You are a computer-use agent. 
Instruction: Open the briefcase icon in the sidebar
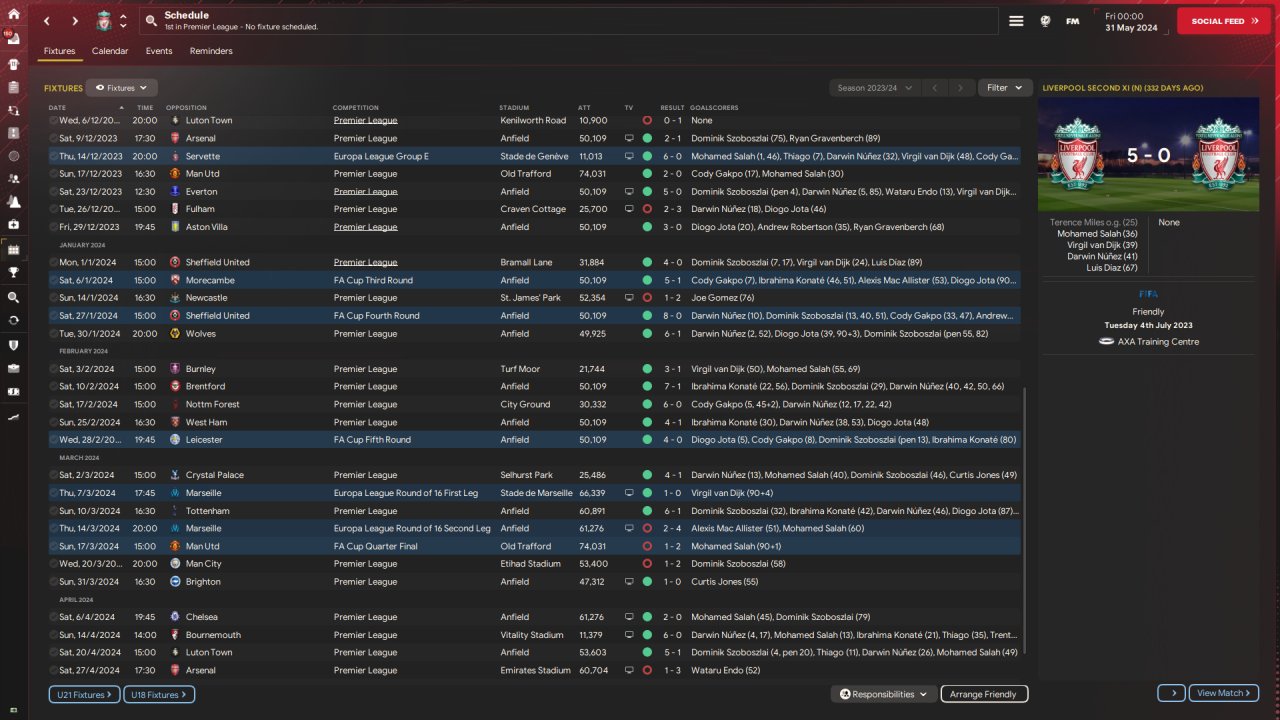pos(14,368)
